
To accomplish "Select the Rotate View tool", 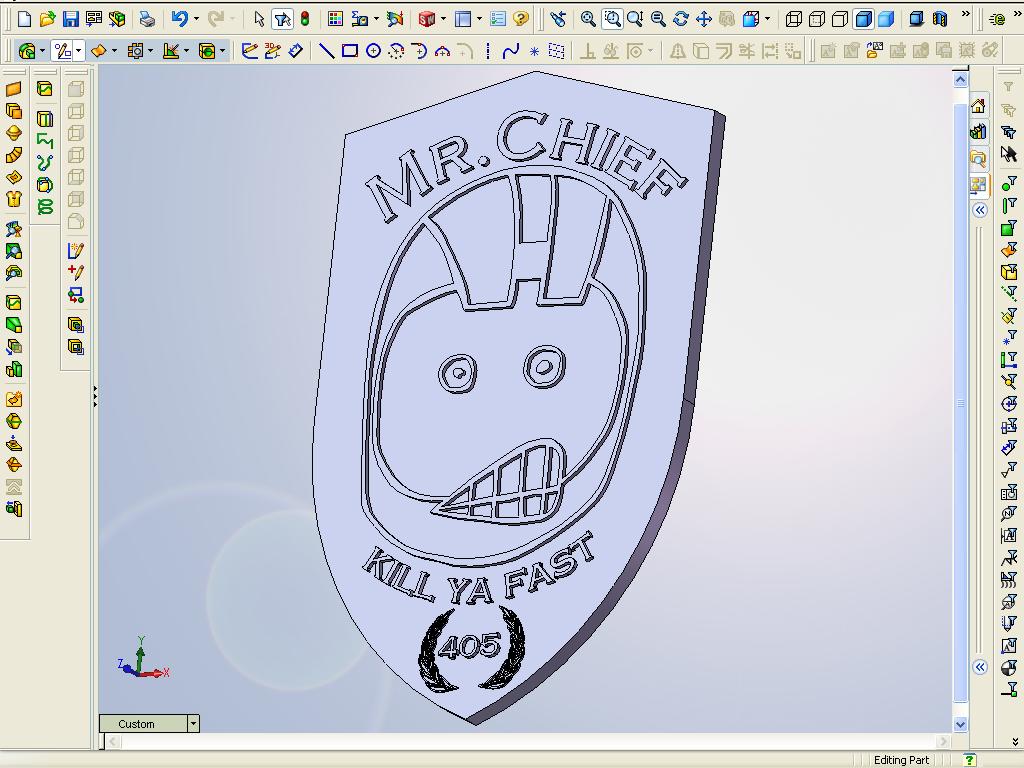I will (680, 19).
